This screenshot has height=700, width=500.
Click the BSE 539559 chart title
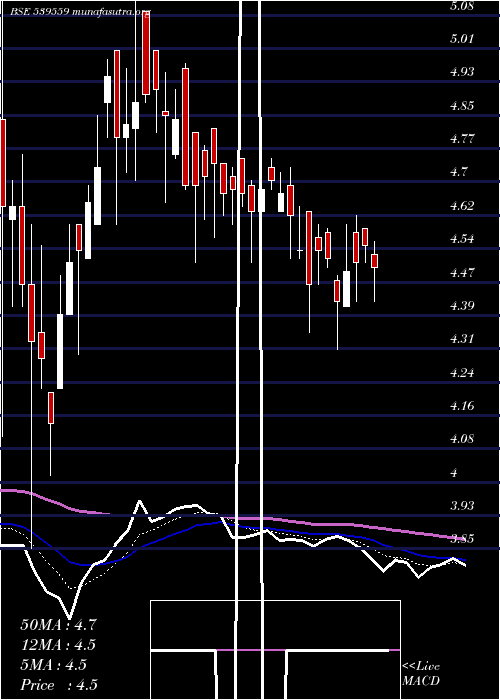(x=80, y=12)
